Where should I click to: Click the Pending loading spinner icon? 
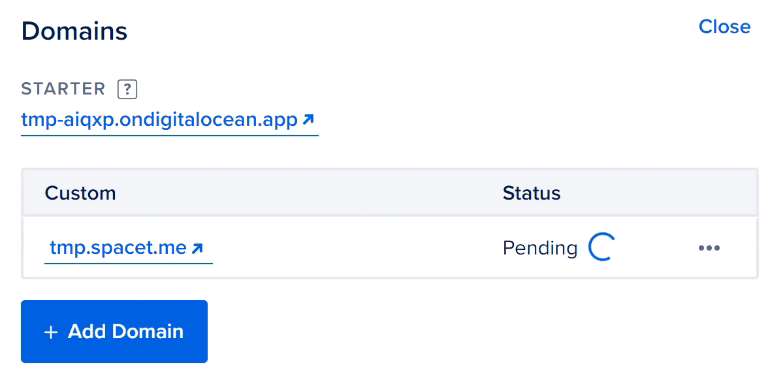point(600,248)
